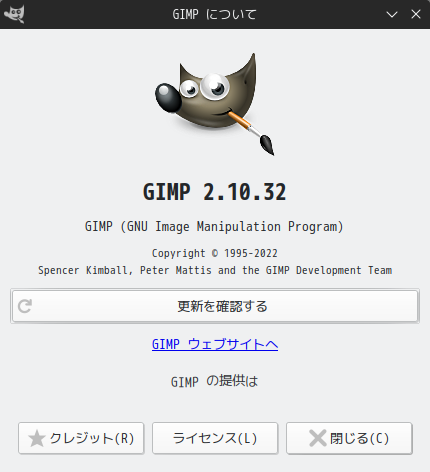
Task: Click the large Wilber mascot logo
Action: point(214,104)
